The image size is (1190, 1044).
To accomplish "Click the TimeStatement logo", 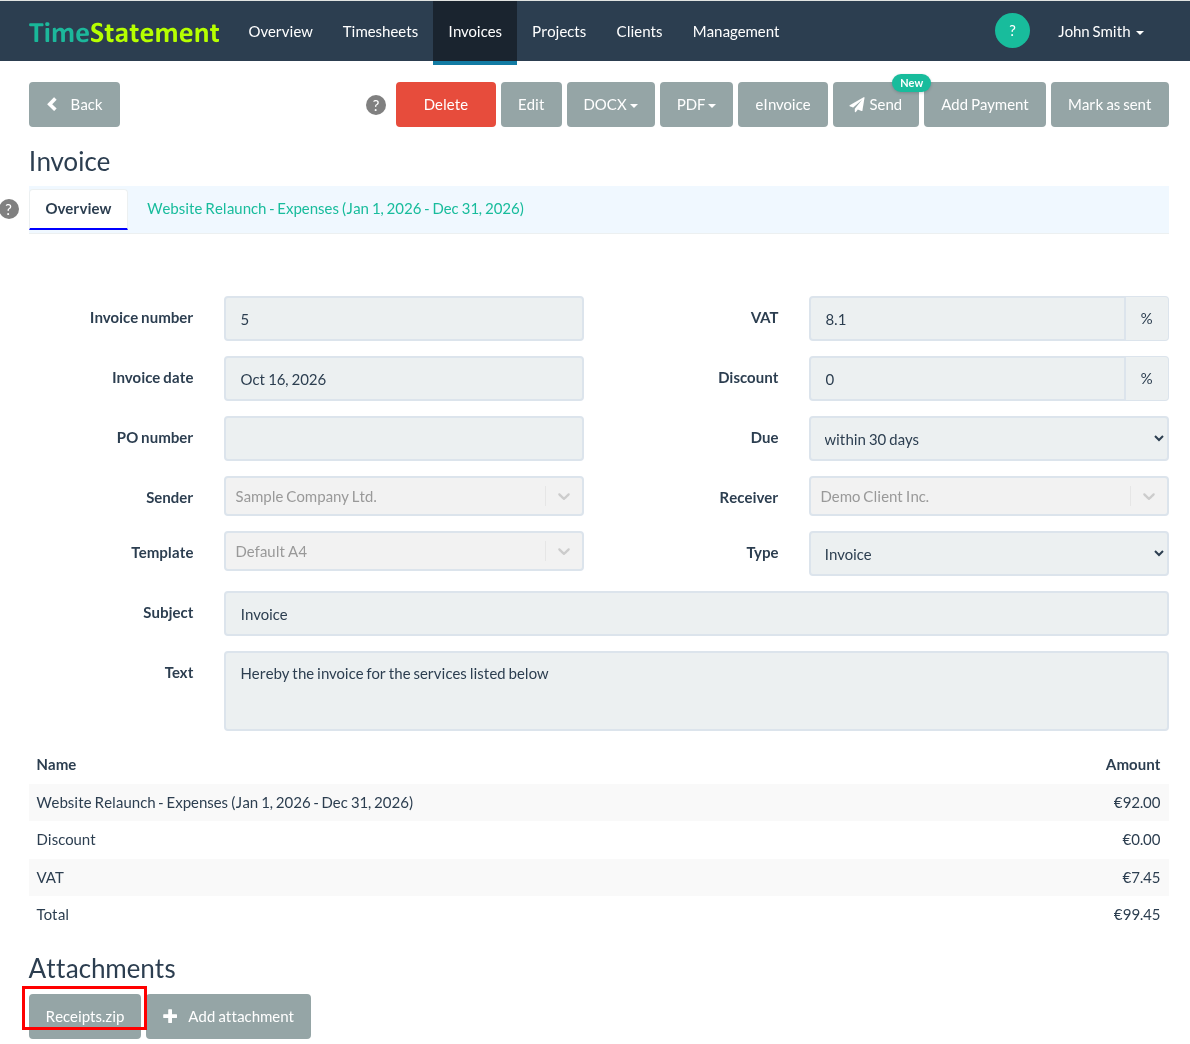I will 124,32.
